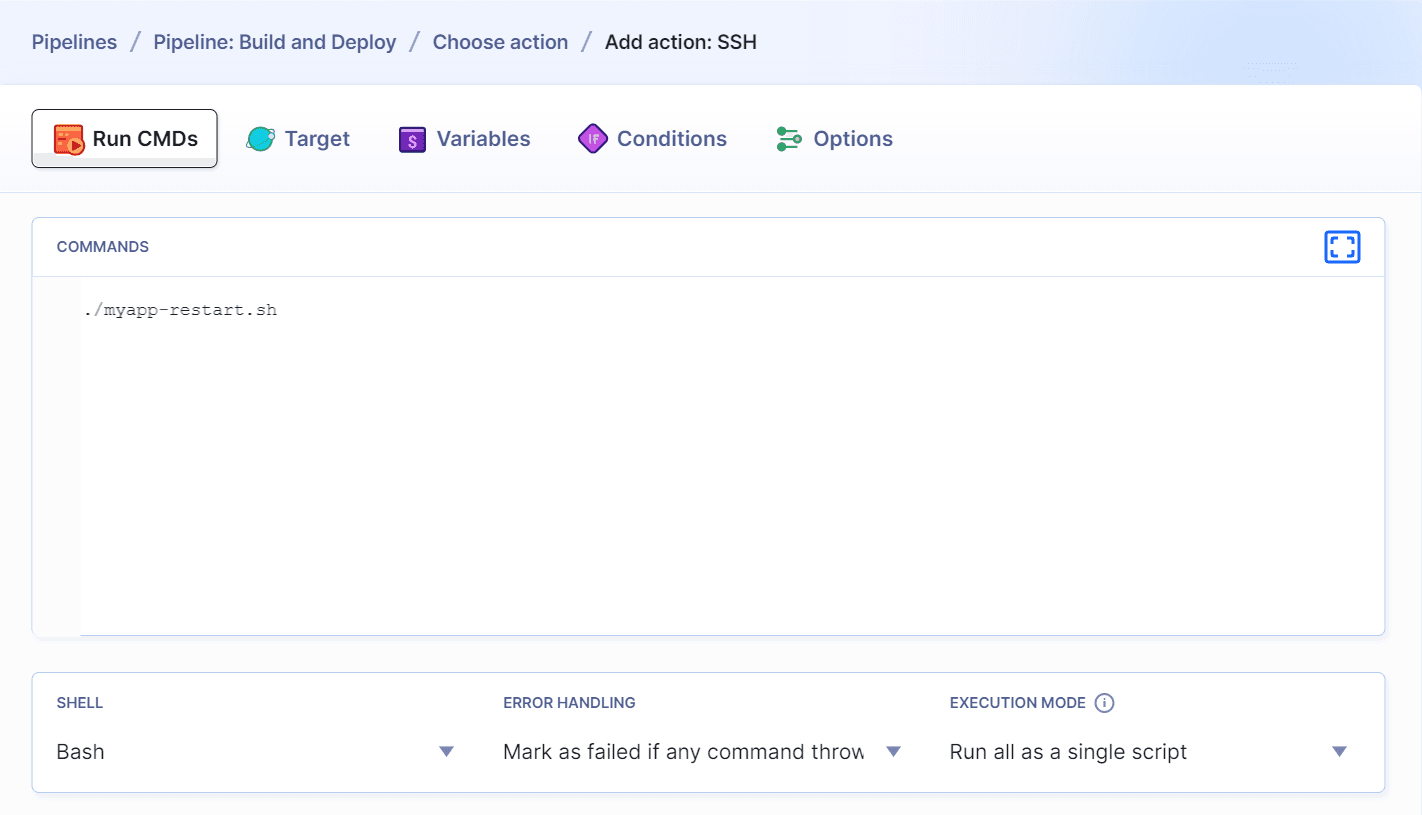Click the Options sliders icon

tap(788, 138)
